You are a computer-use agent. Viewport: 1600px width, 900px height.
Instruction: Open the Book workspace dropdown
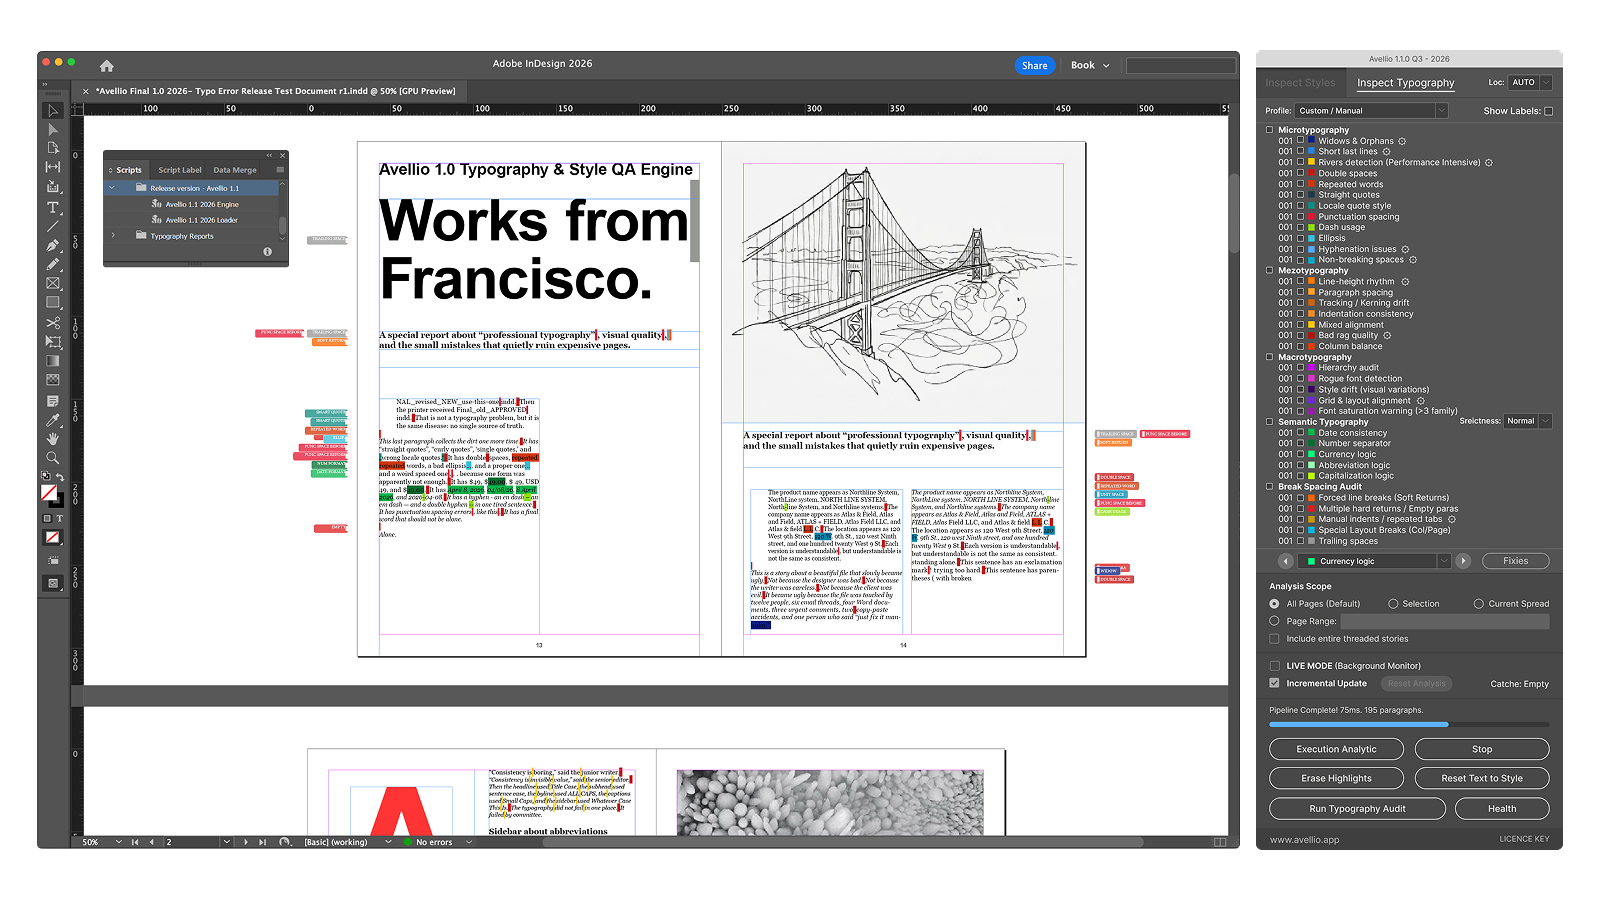point(1090,65)
